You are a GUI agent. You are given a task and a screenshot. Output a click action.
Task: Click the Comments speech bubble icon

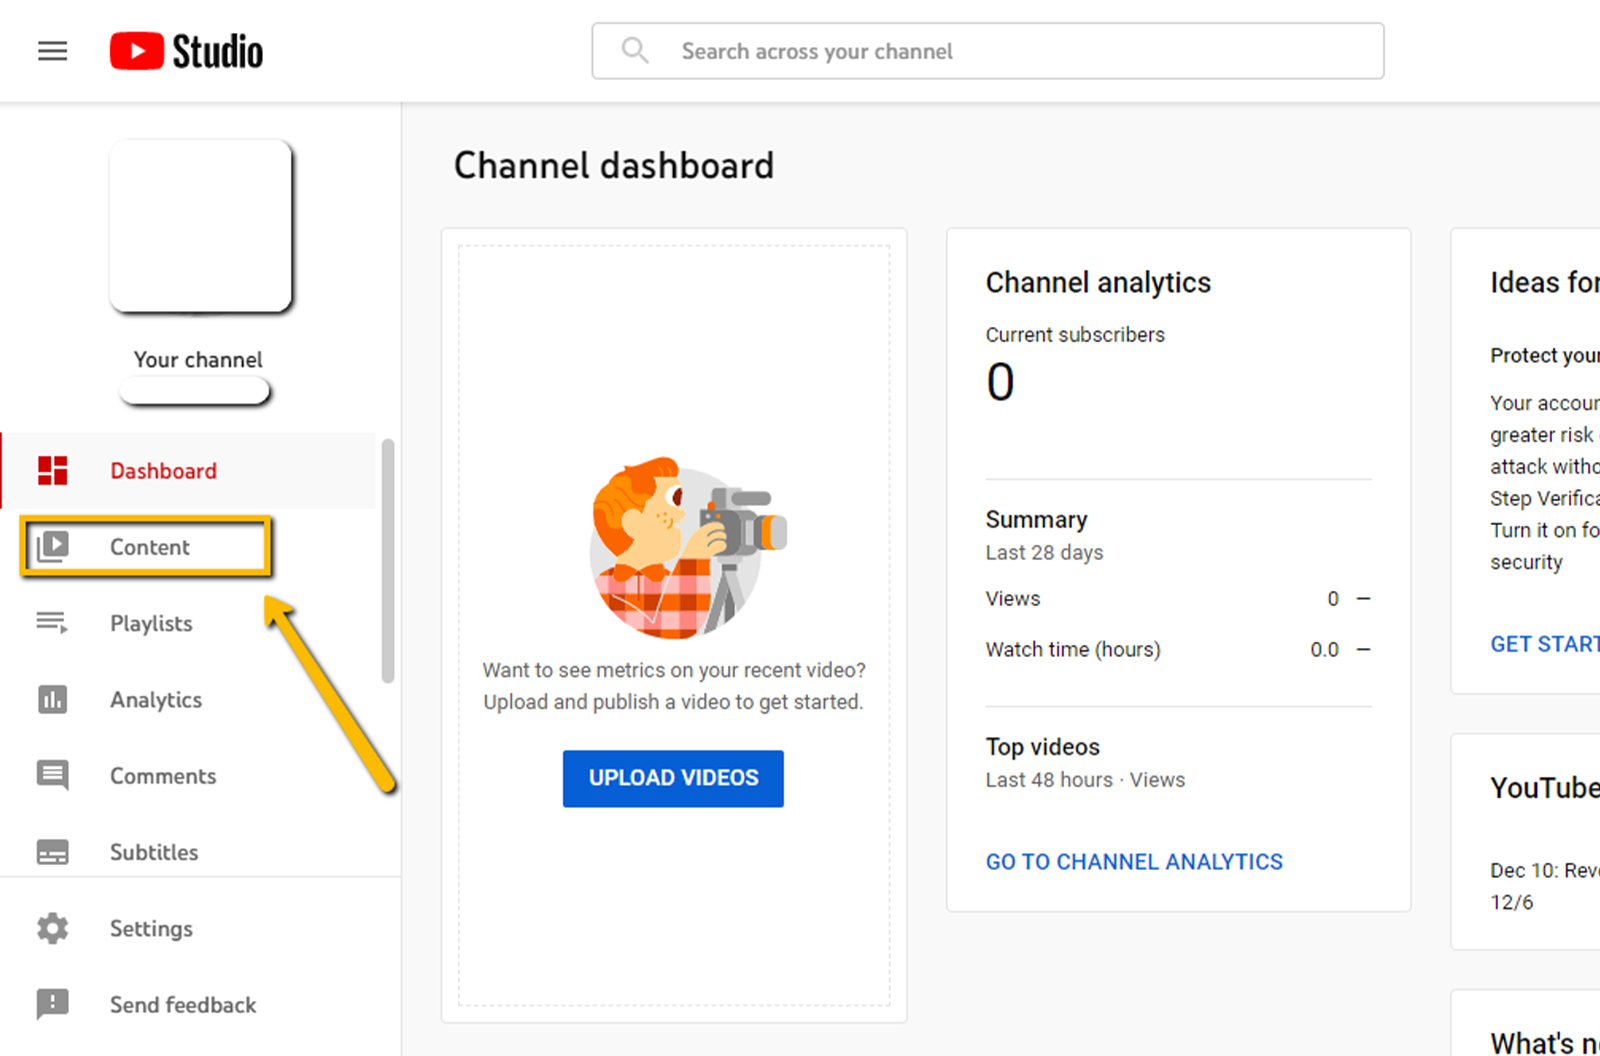click(x=53, y=776)
